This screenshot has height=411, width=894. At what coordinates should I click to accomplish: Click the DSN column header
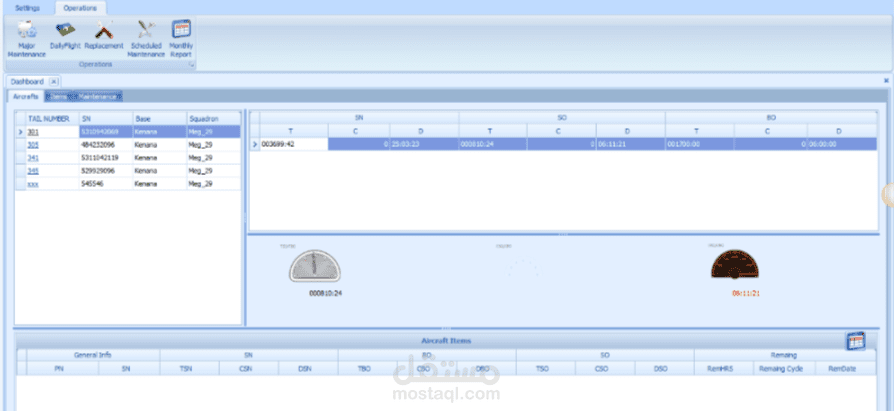point(308,369)
